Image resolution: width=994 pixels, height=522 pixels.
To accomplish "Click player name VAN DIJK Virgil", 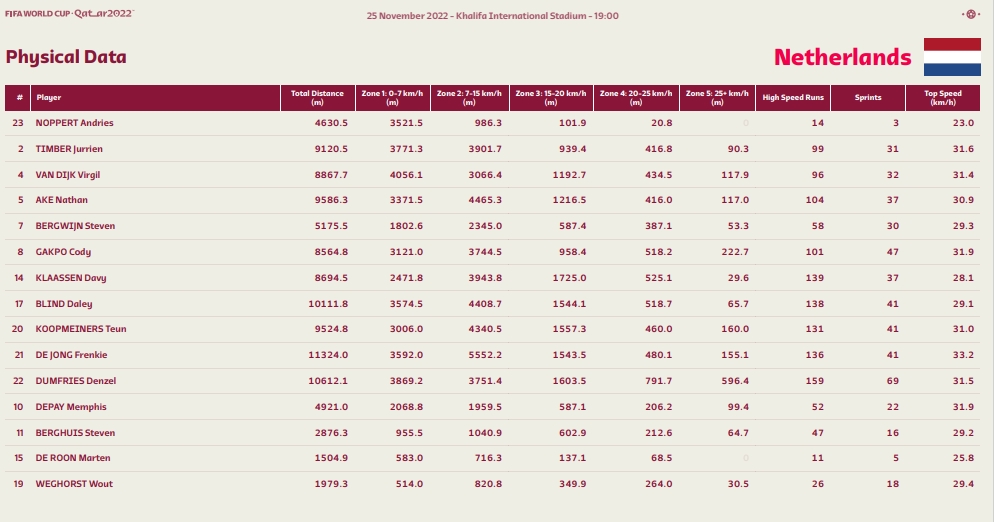I will [67, 175].
